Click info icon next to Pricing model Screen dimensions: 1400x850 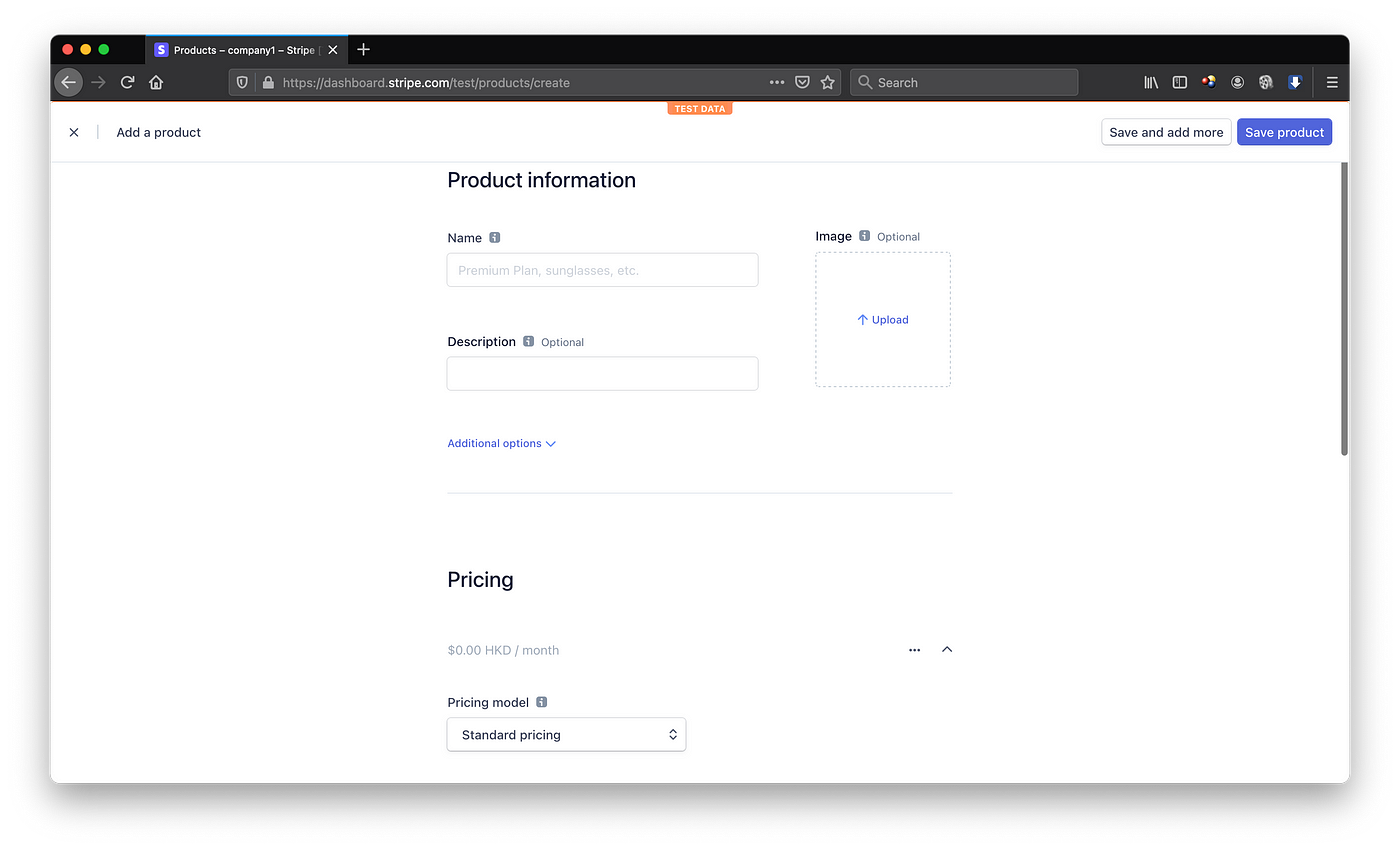pos(541,702)
